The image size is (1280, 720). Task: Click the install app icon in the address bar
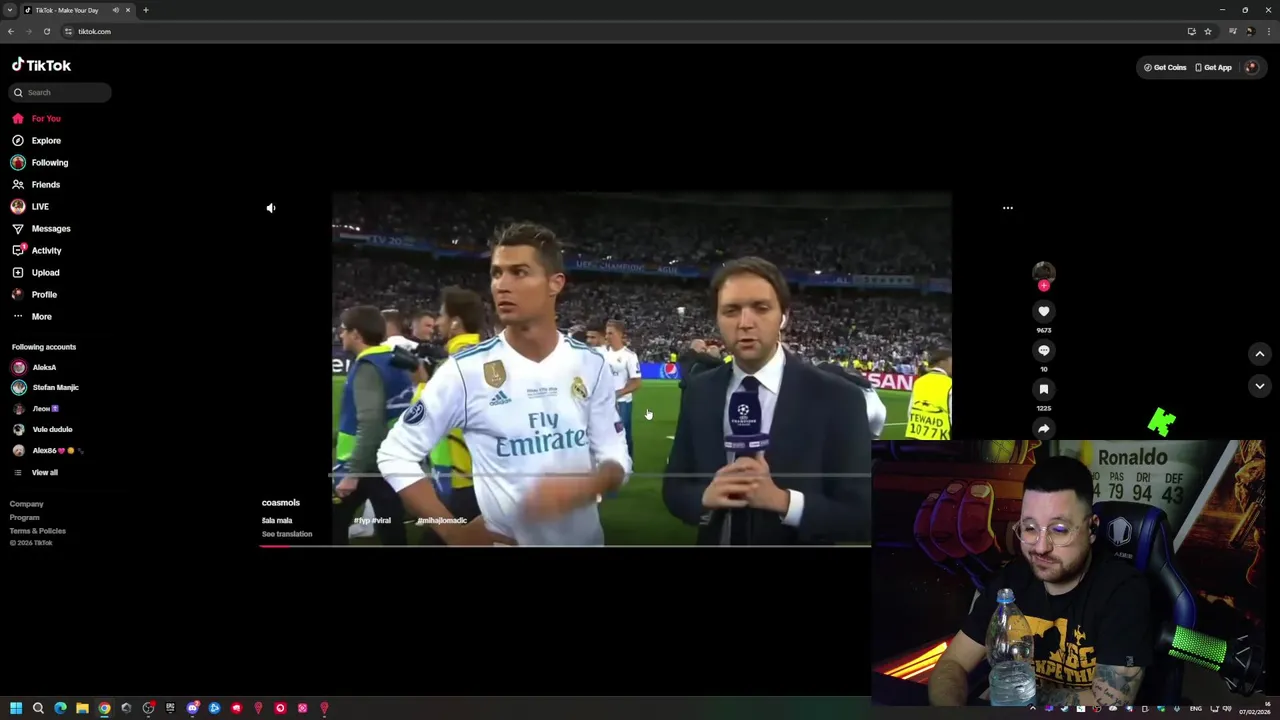click(1191, 31)
